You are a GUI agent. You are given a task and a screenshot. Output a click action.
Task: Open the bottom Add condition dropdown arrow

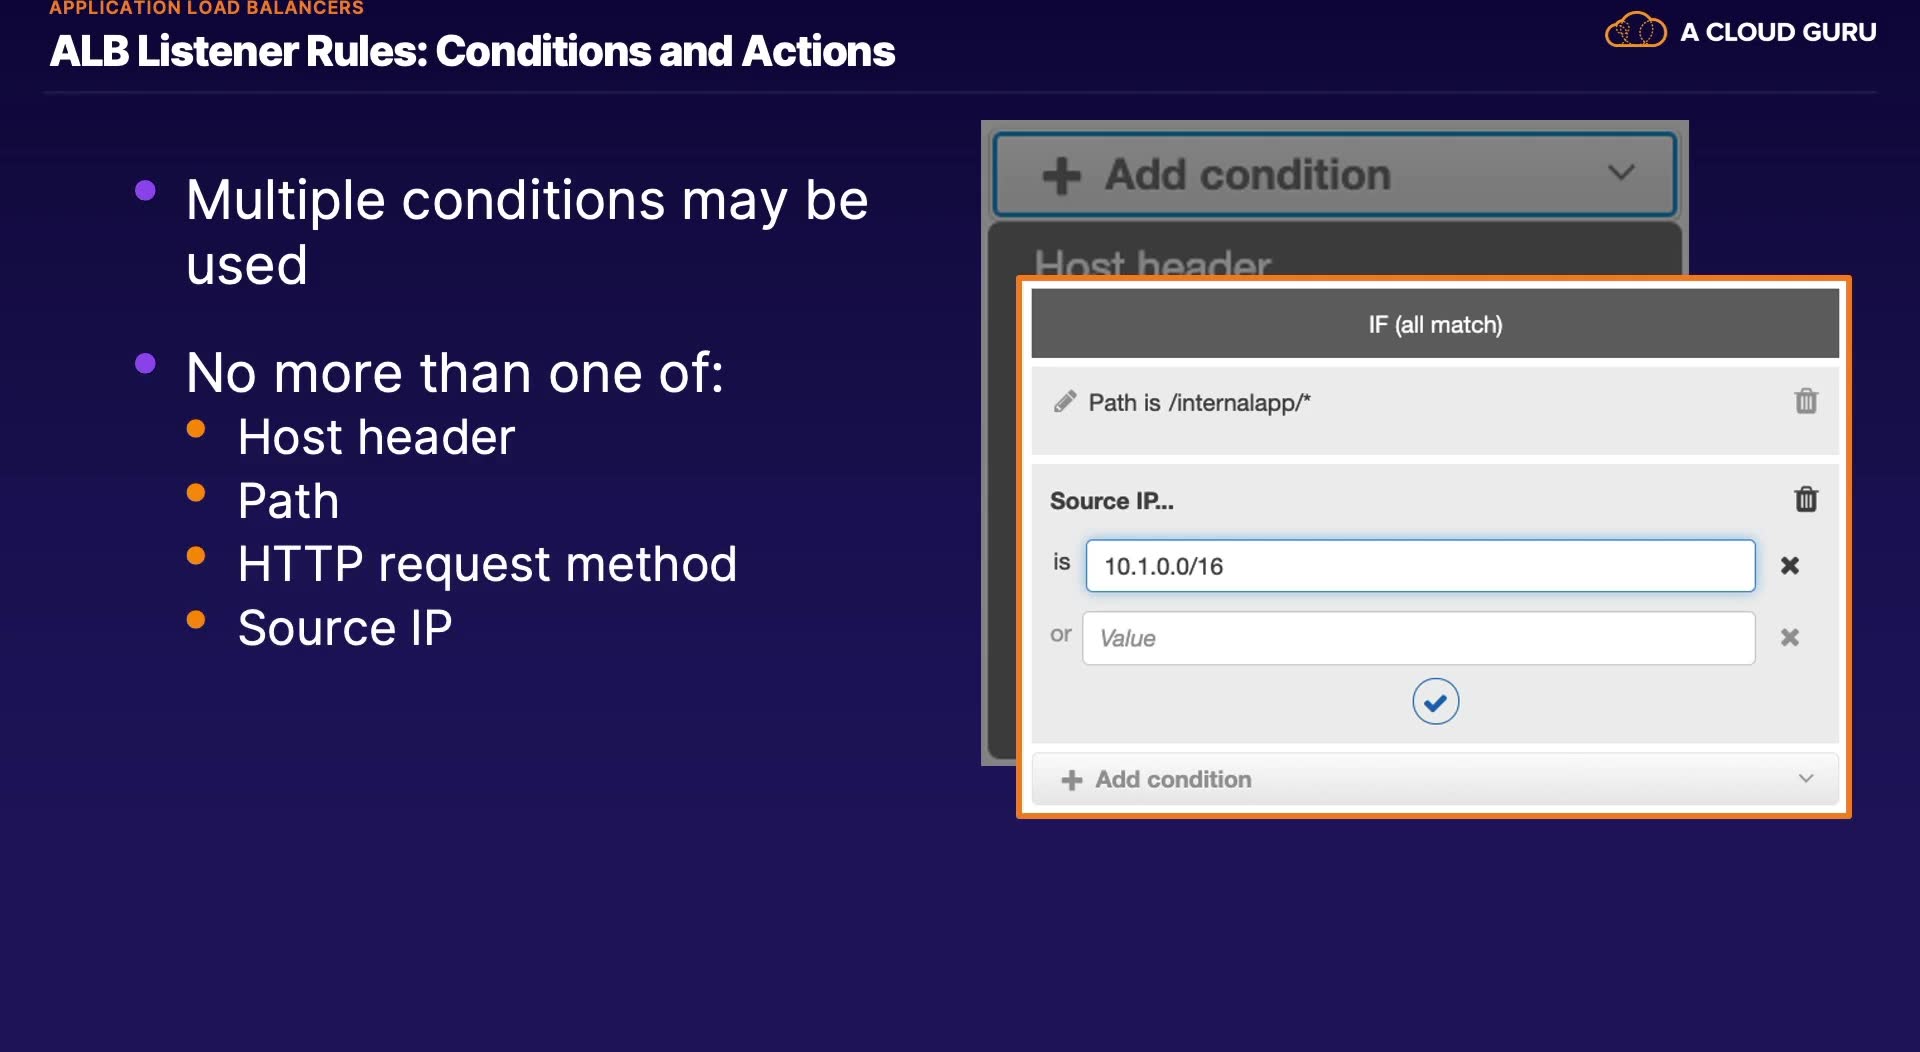(x=1805, y=779)
